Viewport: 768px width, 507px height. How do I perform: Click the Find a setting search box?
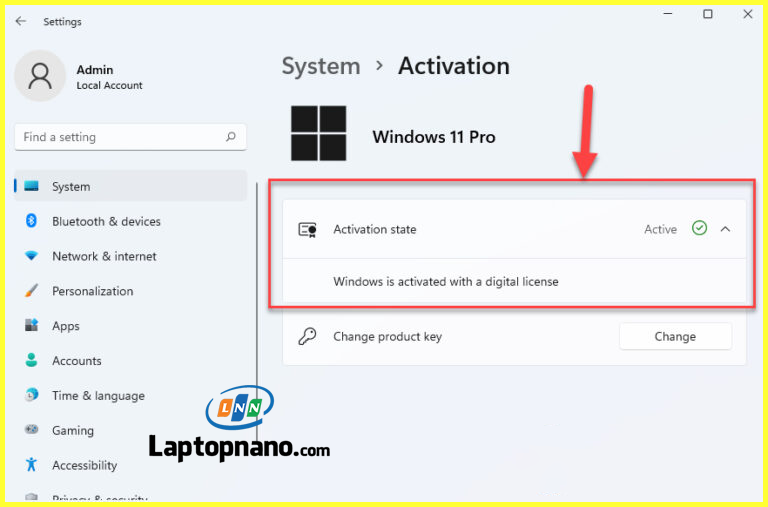[x=130, y=137]
